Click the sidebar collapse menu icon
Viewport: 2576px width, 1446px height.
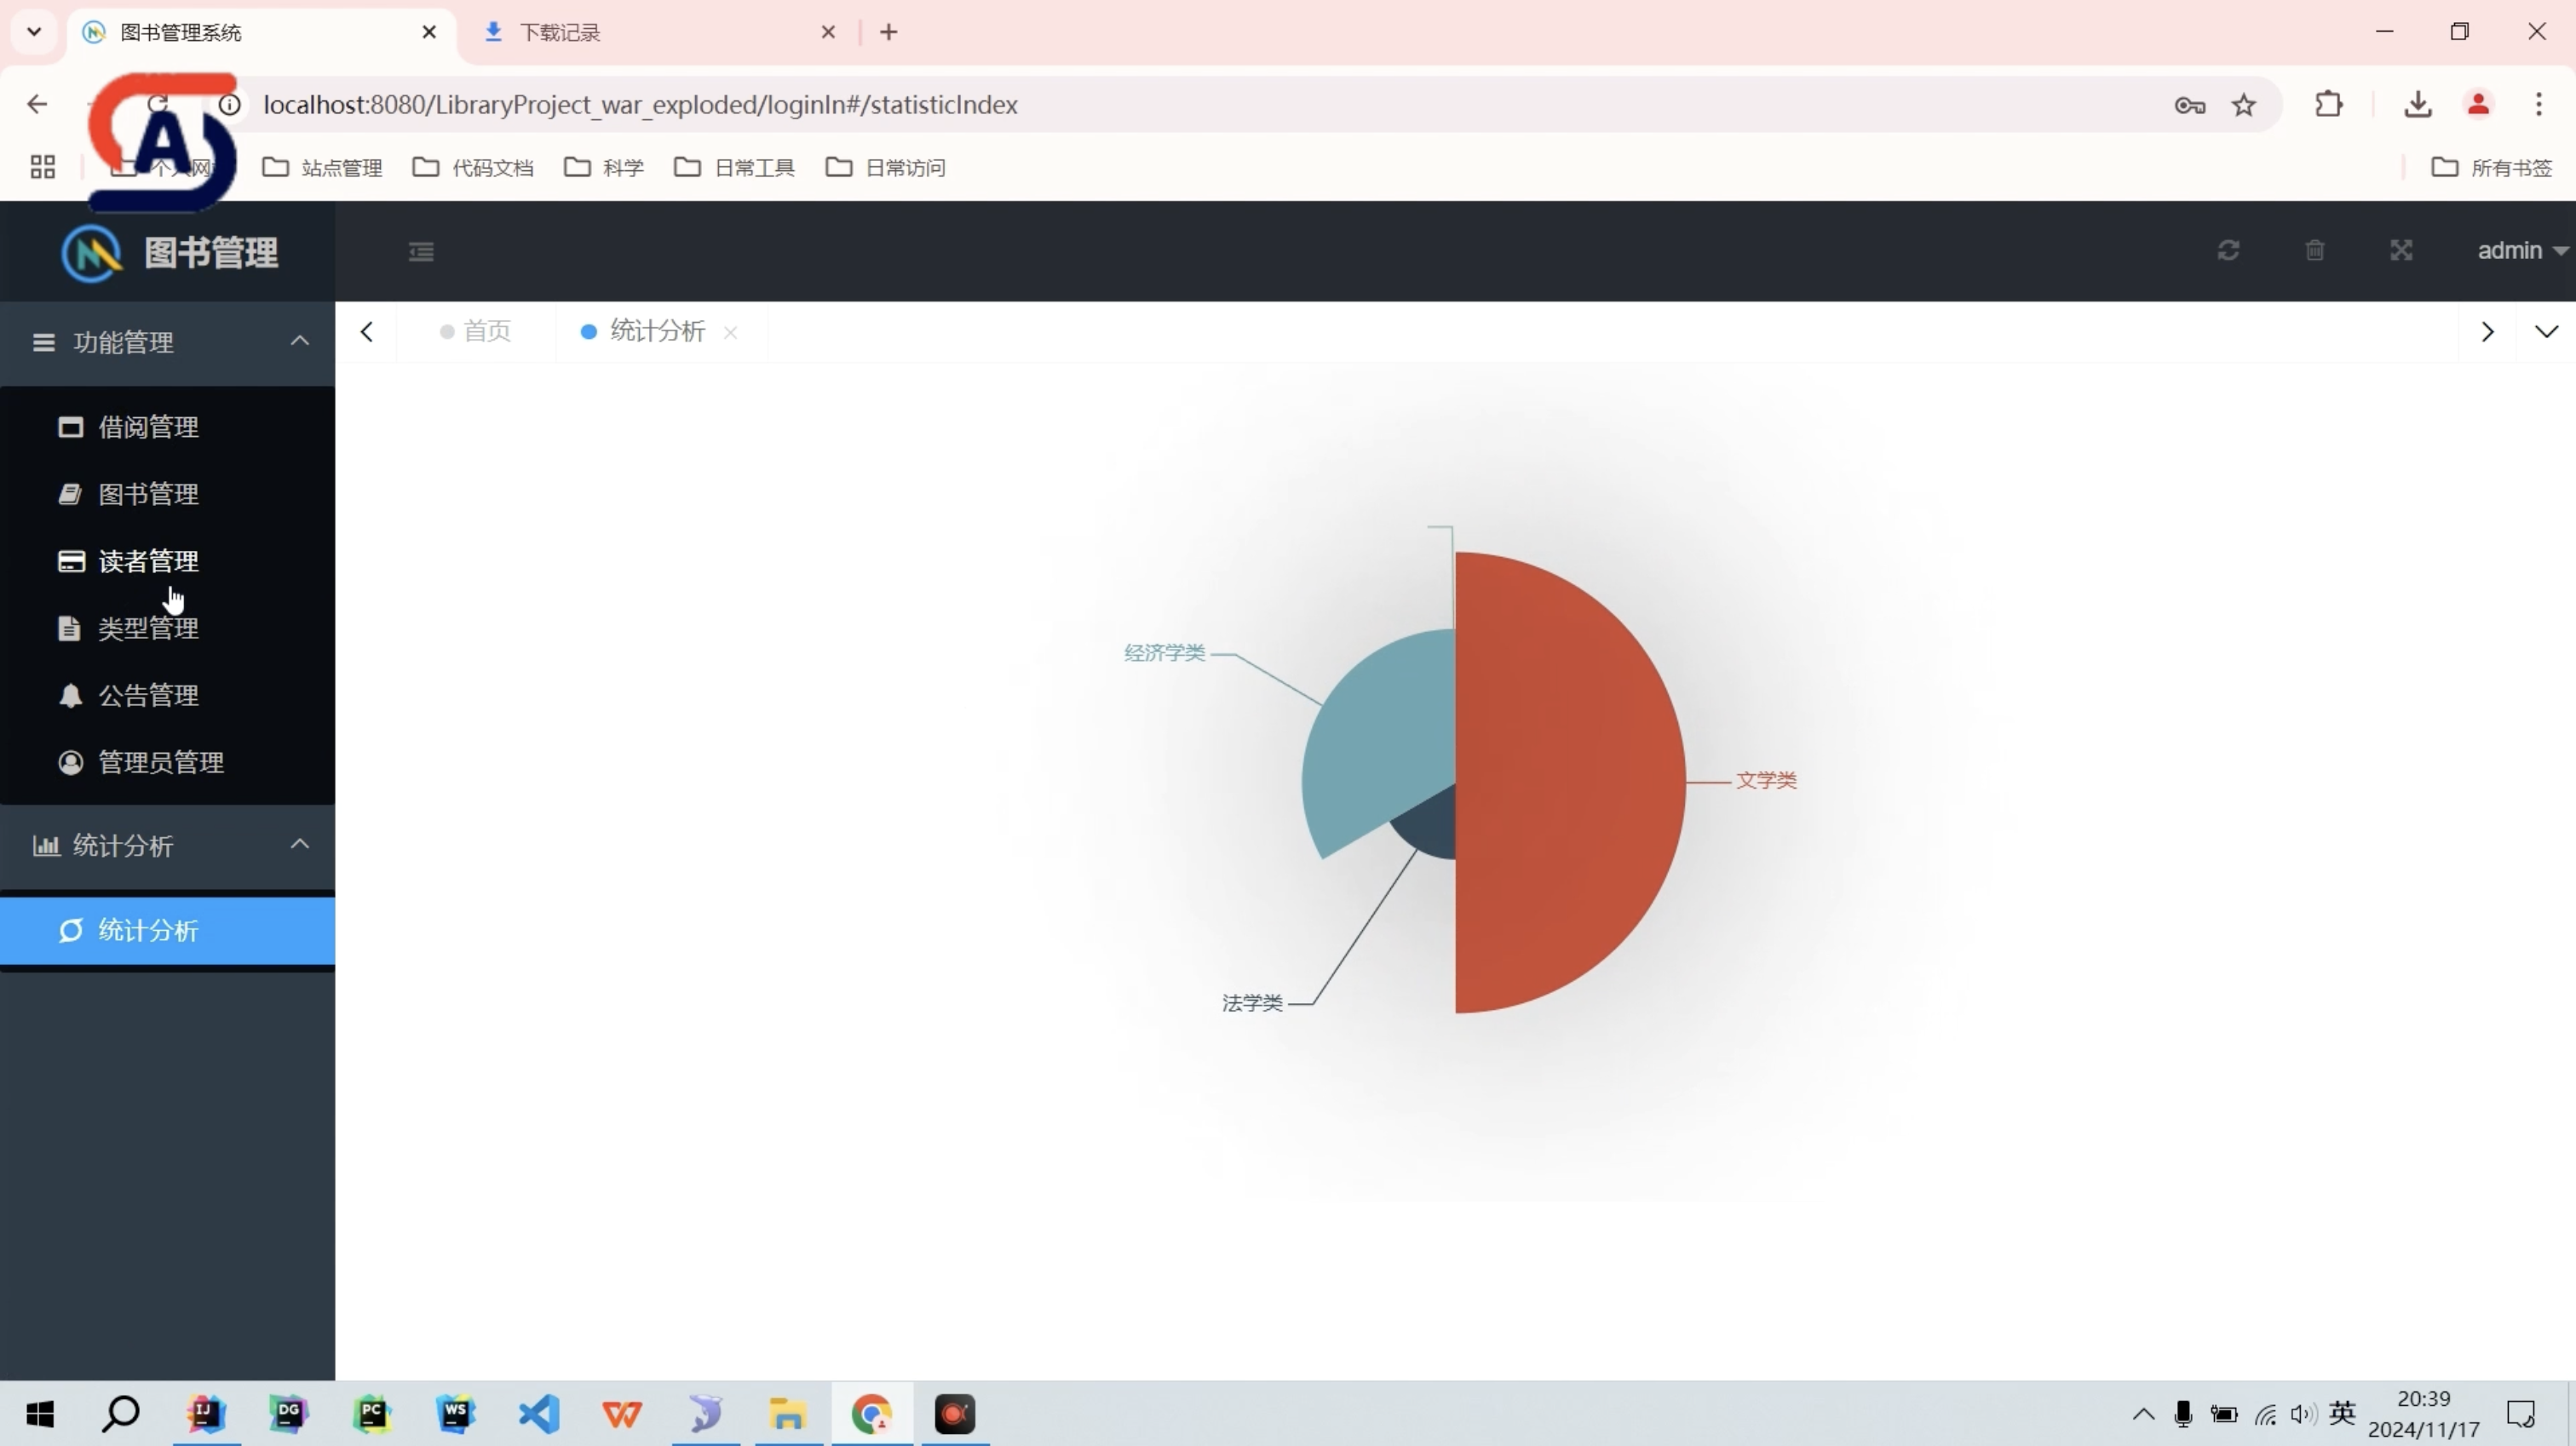[x=421, y=251]
